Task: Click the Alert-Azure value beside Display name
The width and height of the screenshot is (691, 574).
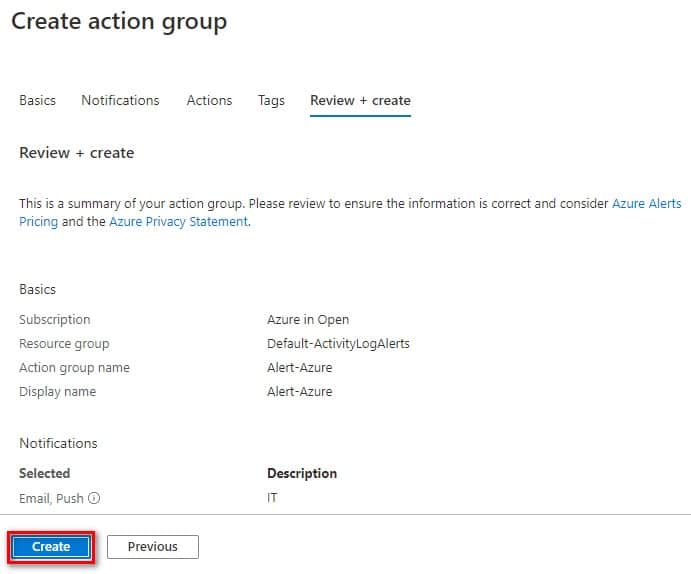Action: click(x=299, y=392)
